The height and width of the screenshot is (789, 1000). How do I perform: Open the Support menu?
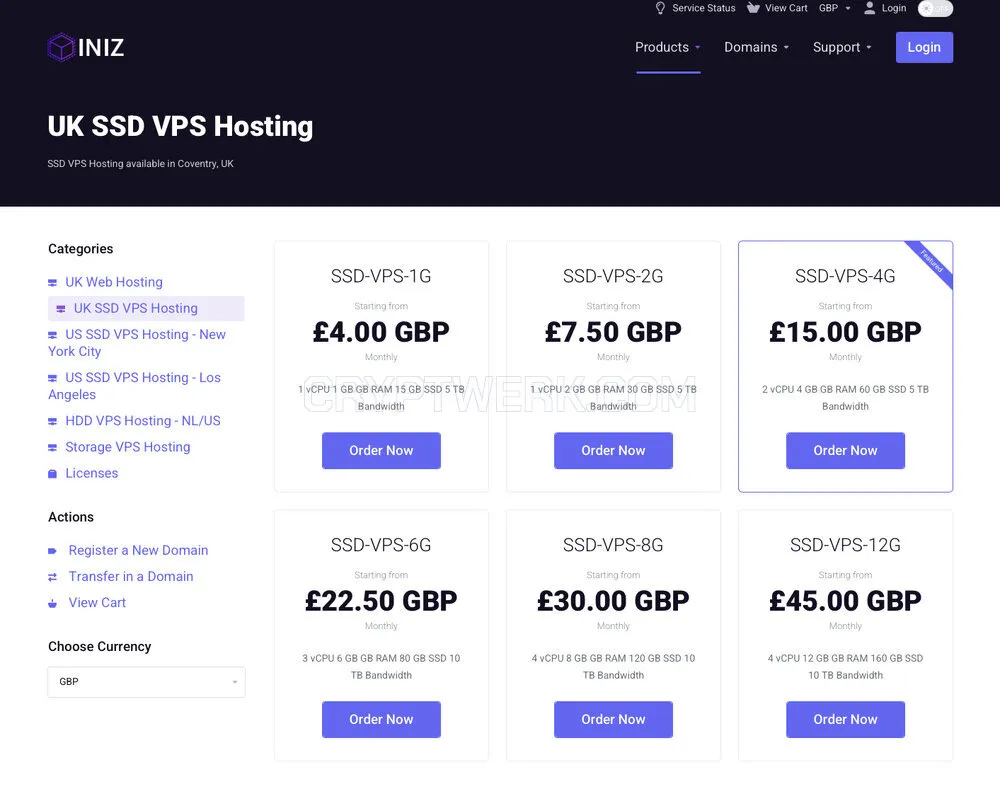pyautogui.click(x=842, y=47)
